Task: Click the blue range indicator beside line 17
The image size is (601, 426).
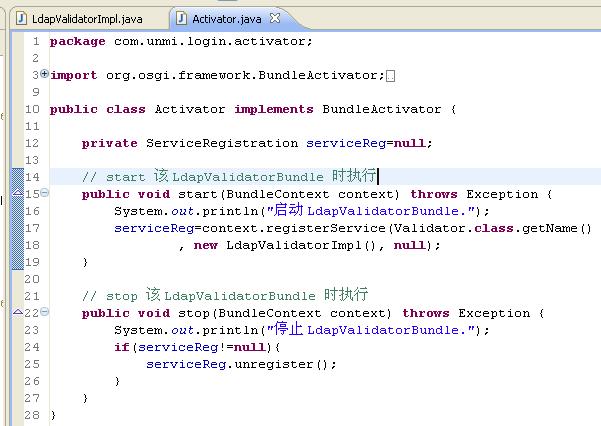Action: pos(17,228)
